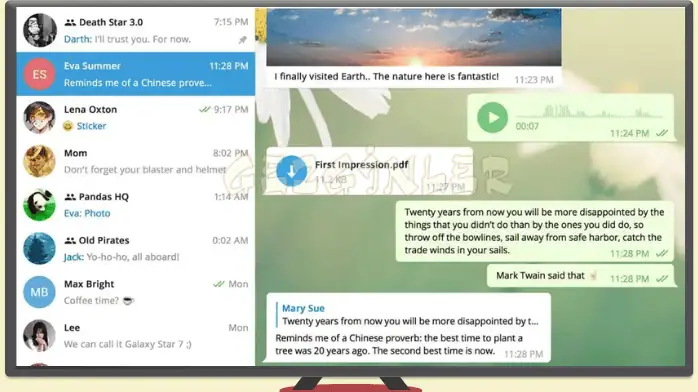Click the read checkmarks on Max Bright's row
Image resolution: width=698 pixels, height=392 pixels.
(219, 284)
